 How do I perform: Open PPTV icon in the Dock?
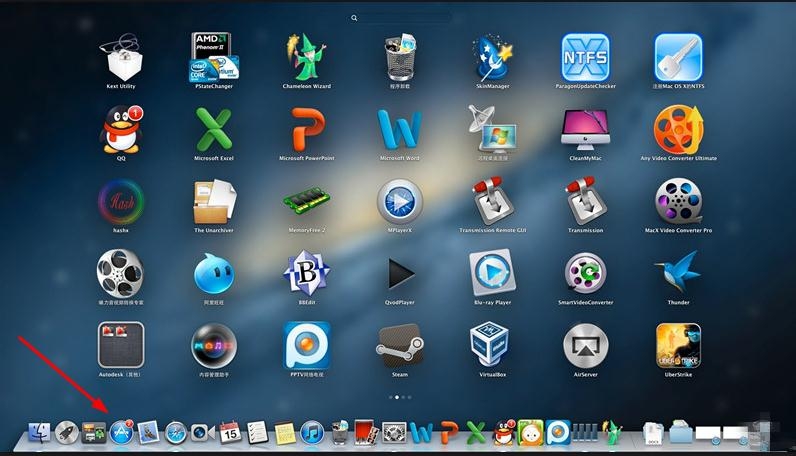click(x=558, y=433)
